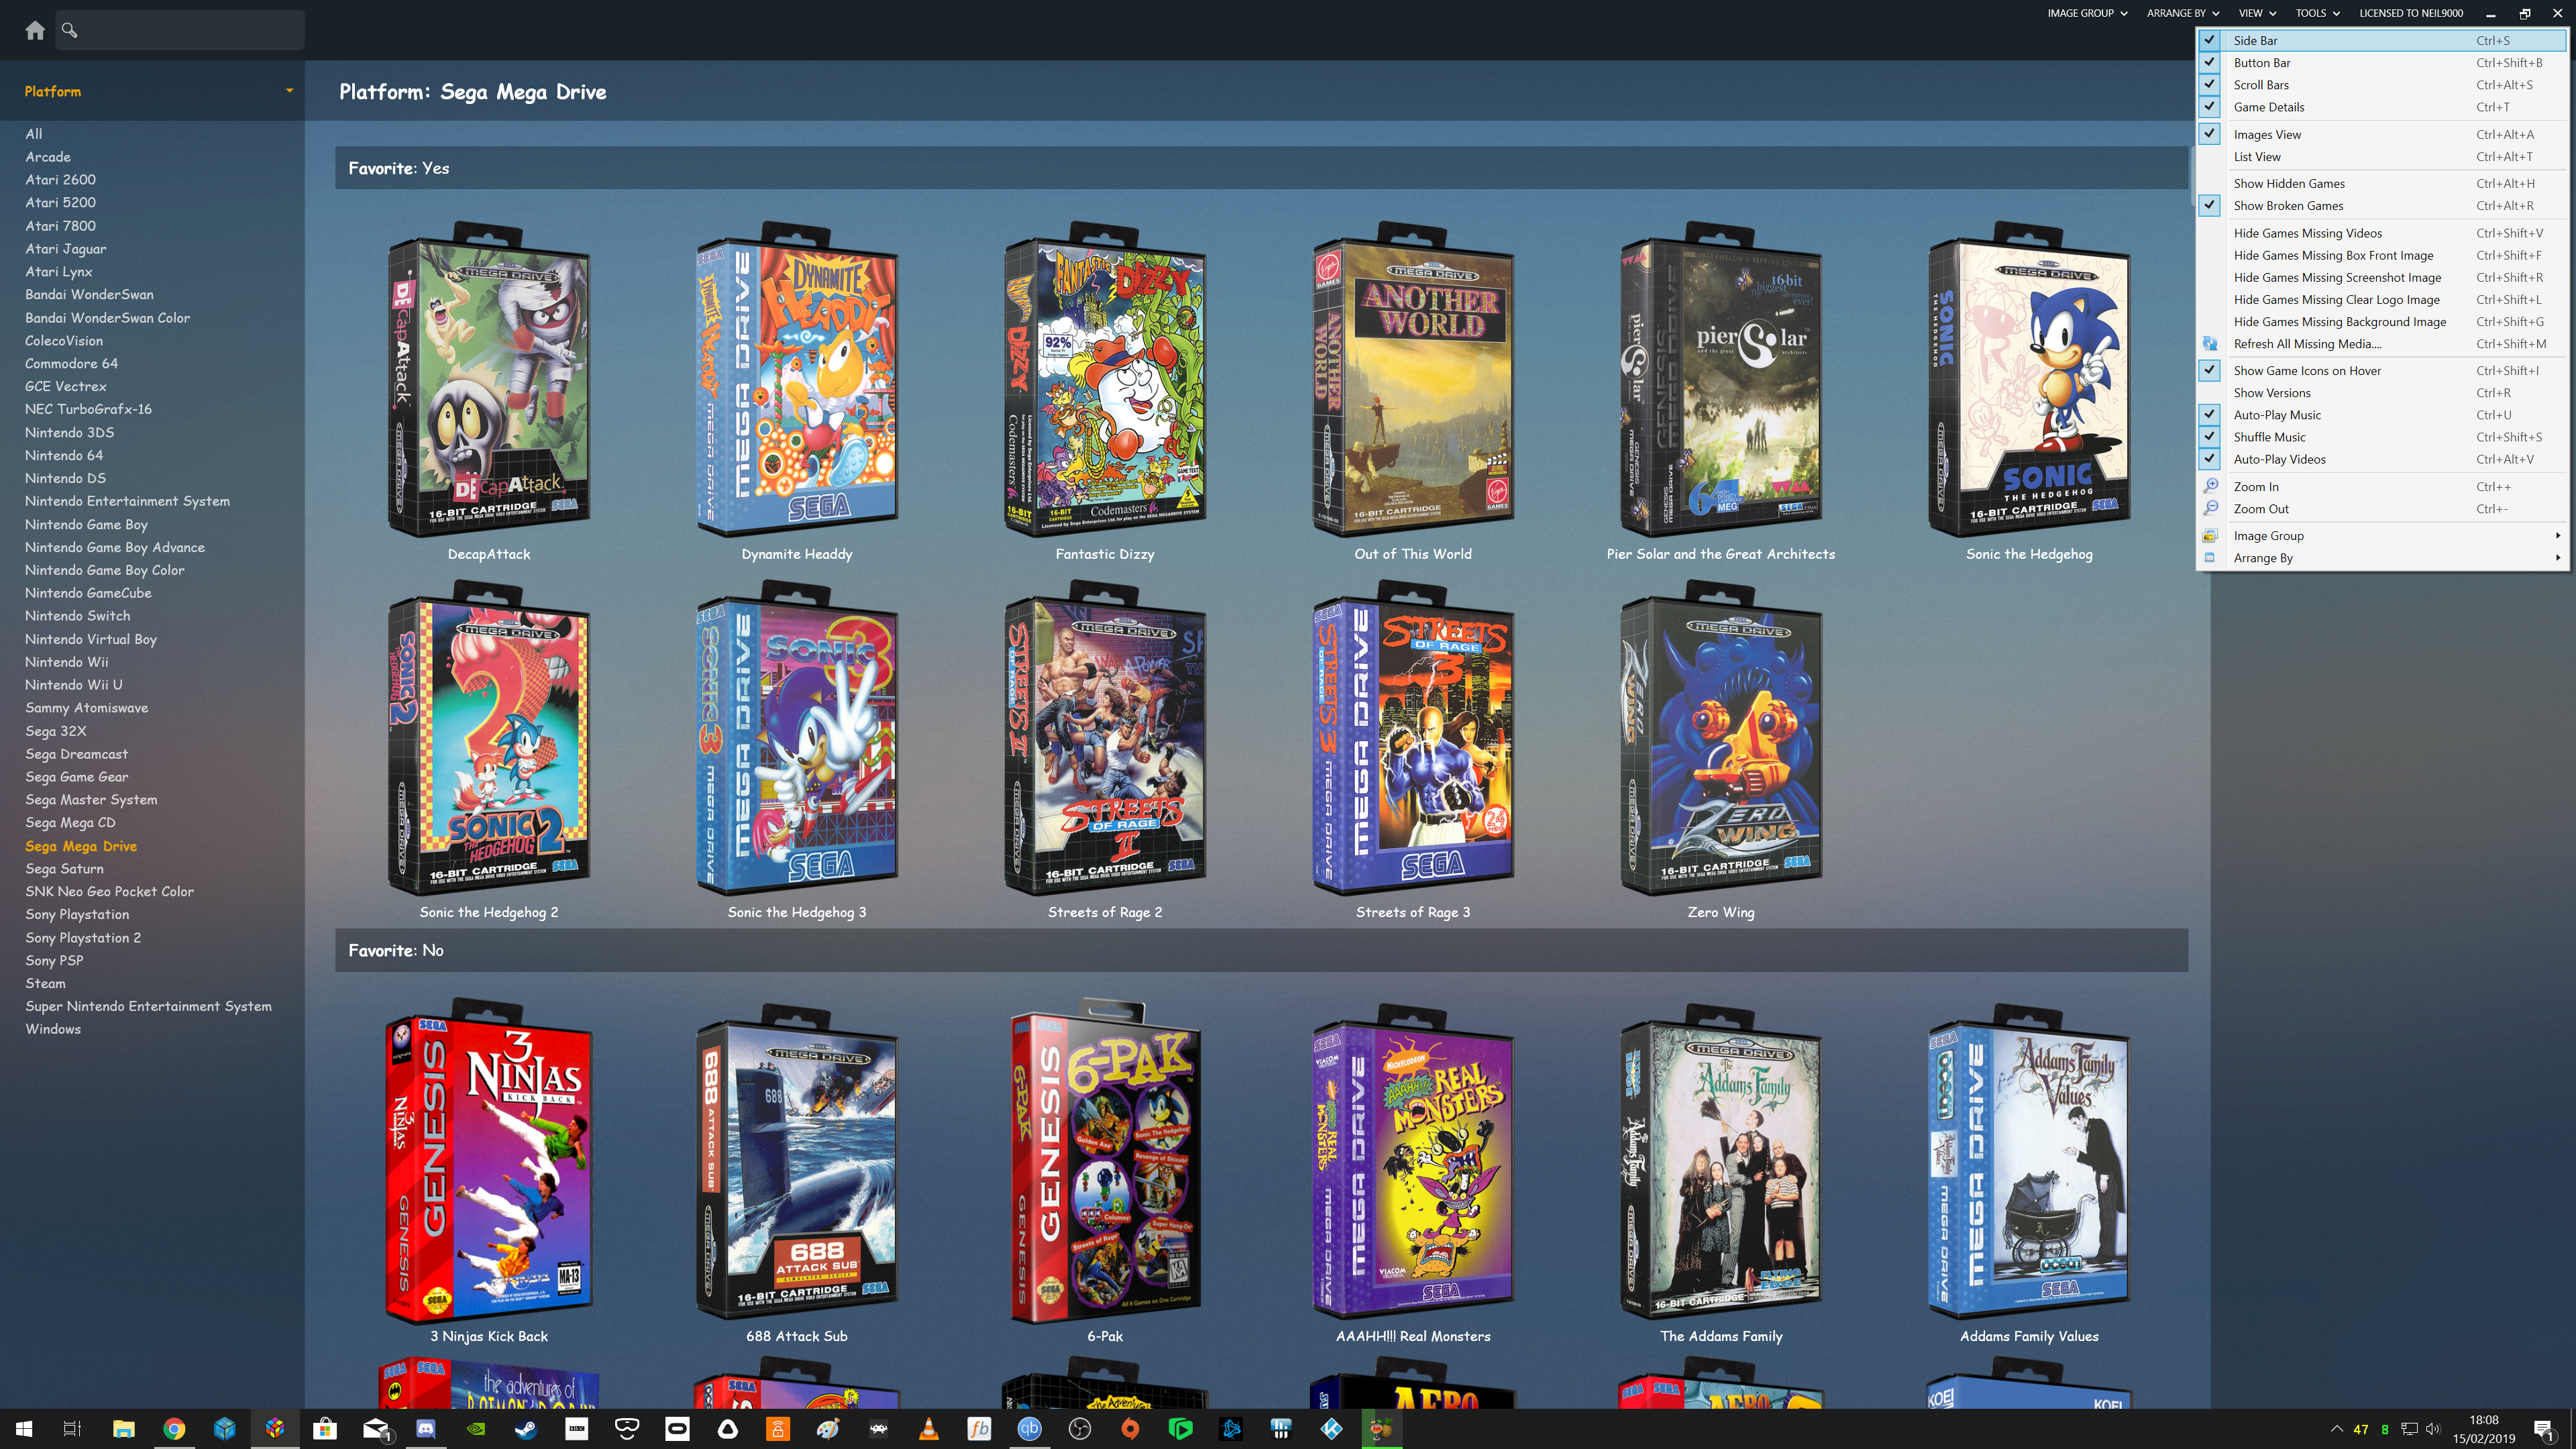Open Origin icon in taskbar

coord(1130,1429)
